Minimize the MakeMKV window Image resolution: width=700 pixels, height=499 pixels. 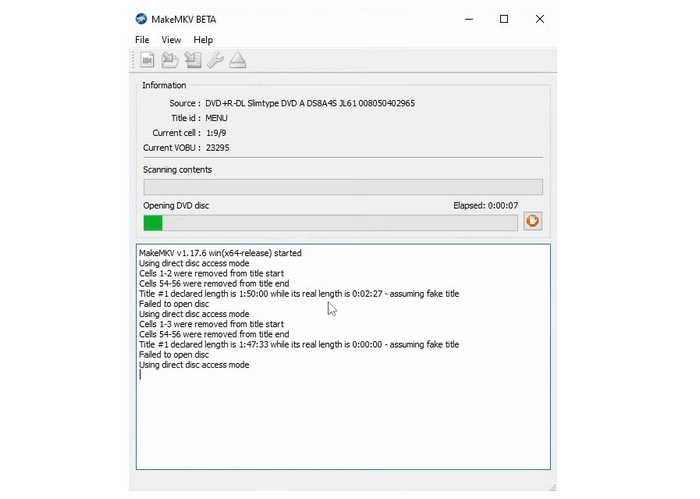469,19
